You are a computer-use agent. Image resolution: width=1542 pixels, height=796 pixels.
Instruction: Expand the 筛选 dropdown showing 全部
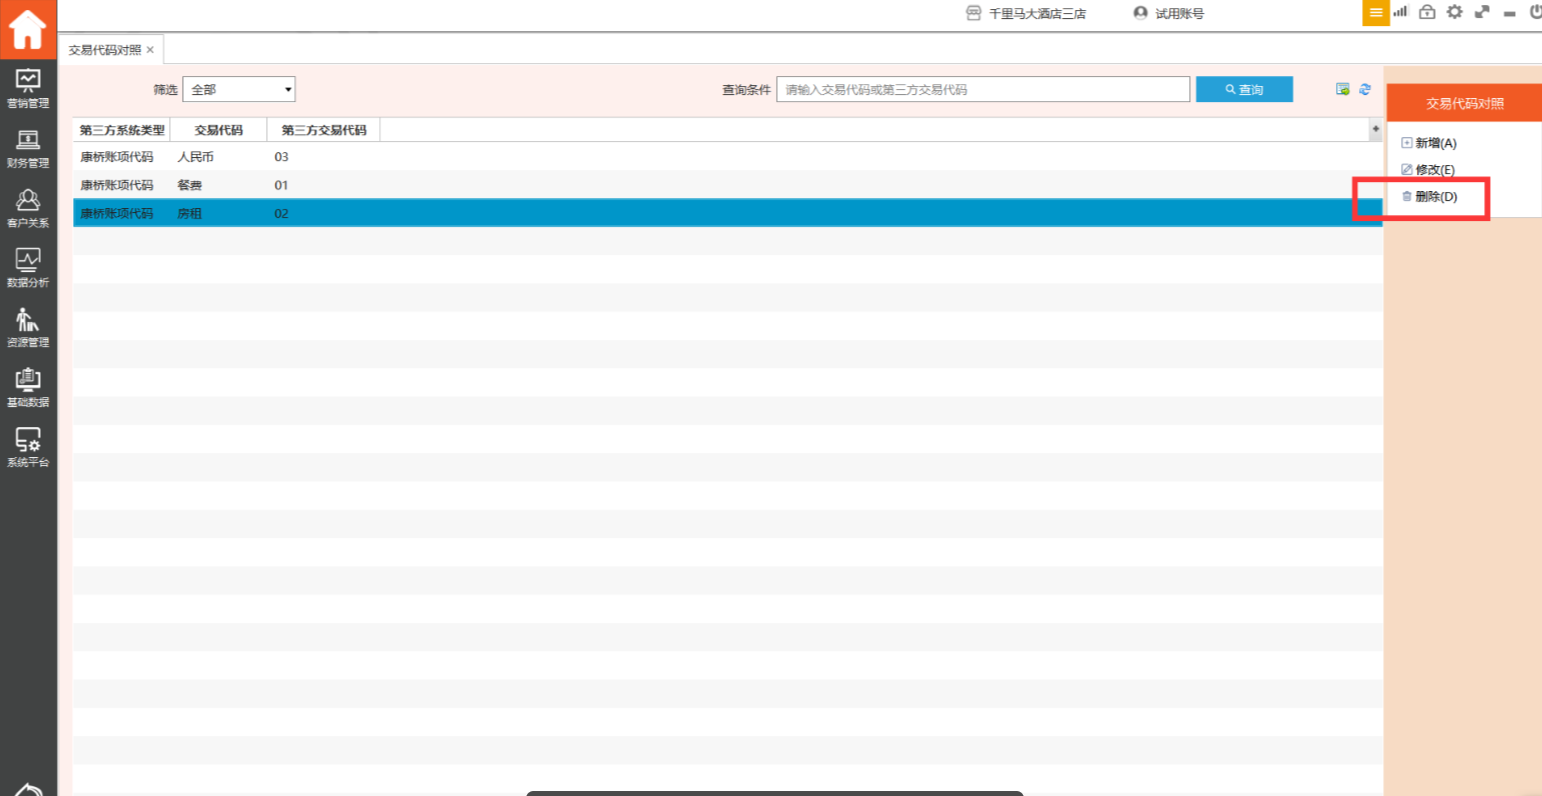pyautogui.click(x=239, y=89)
